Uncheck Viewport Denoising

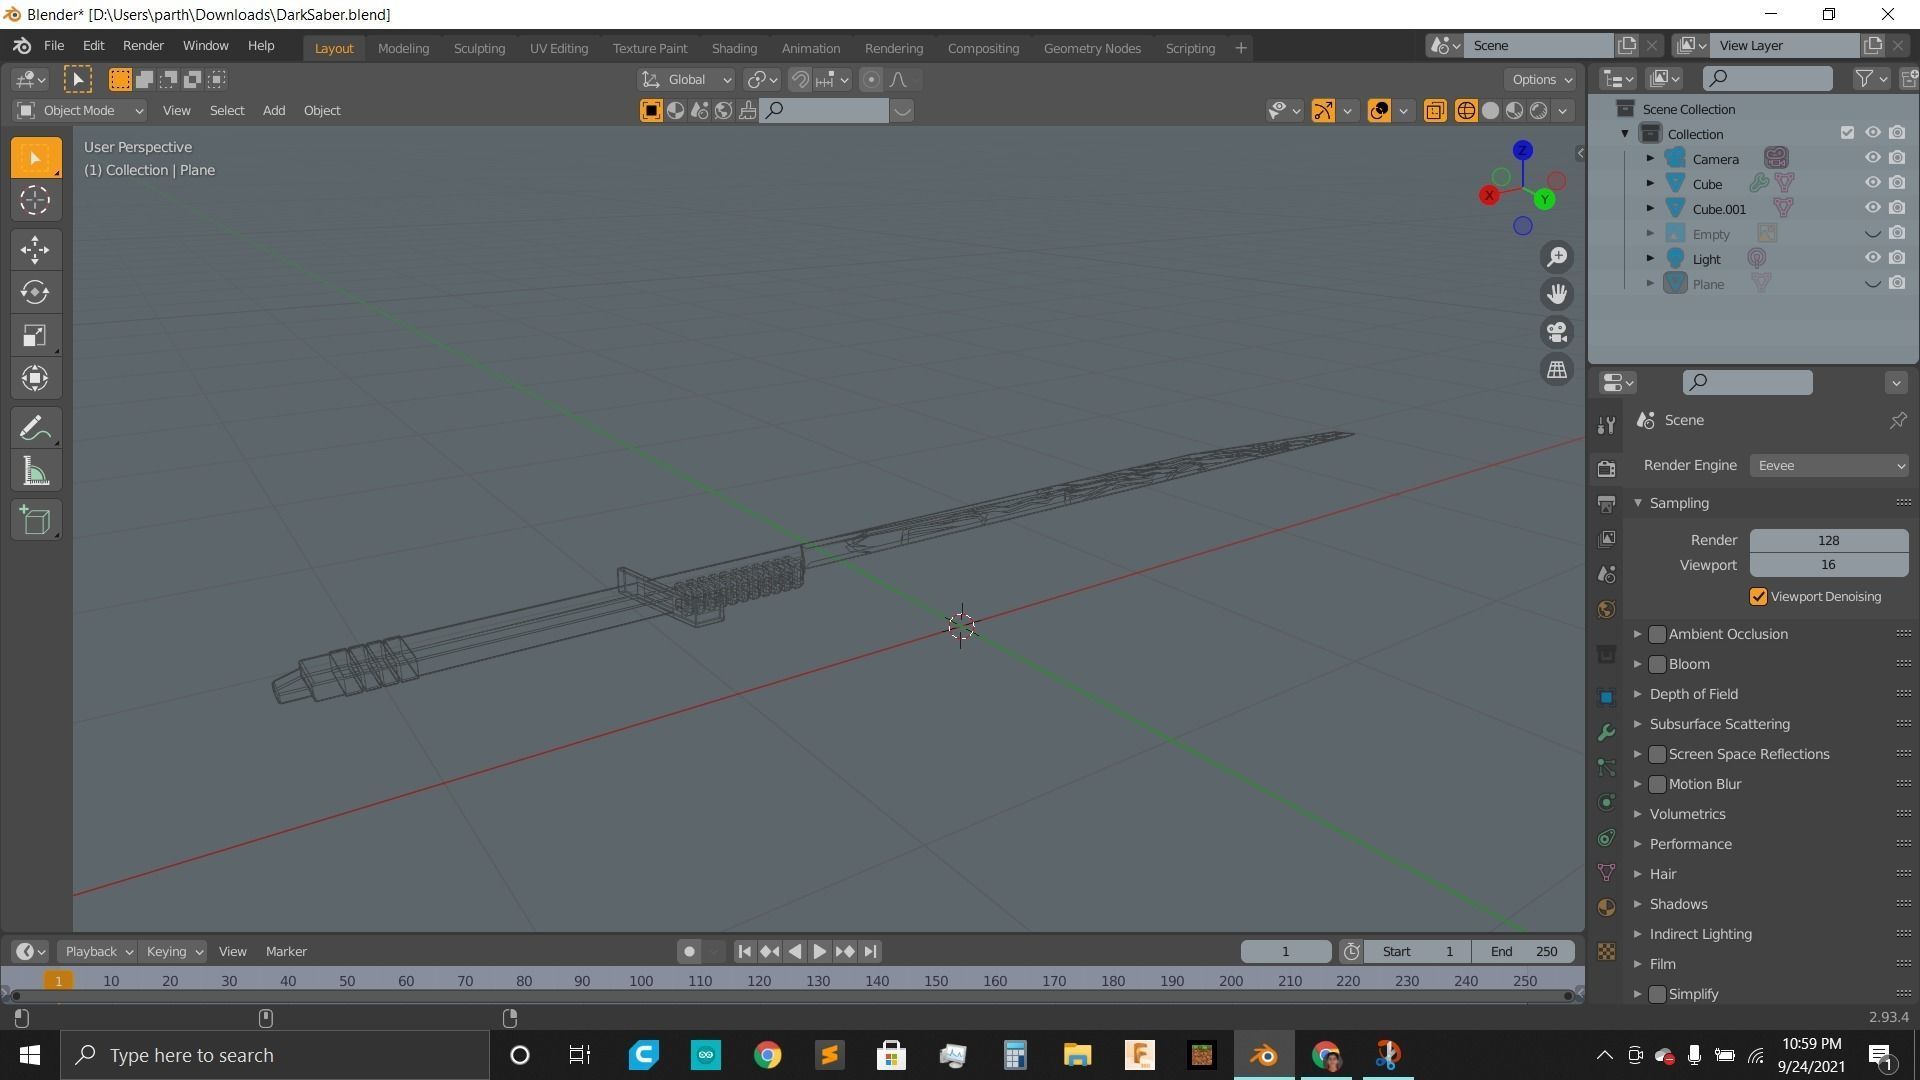click(x=1758, y=597)
